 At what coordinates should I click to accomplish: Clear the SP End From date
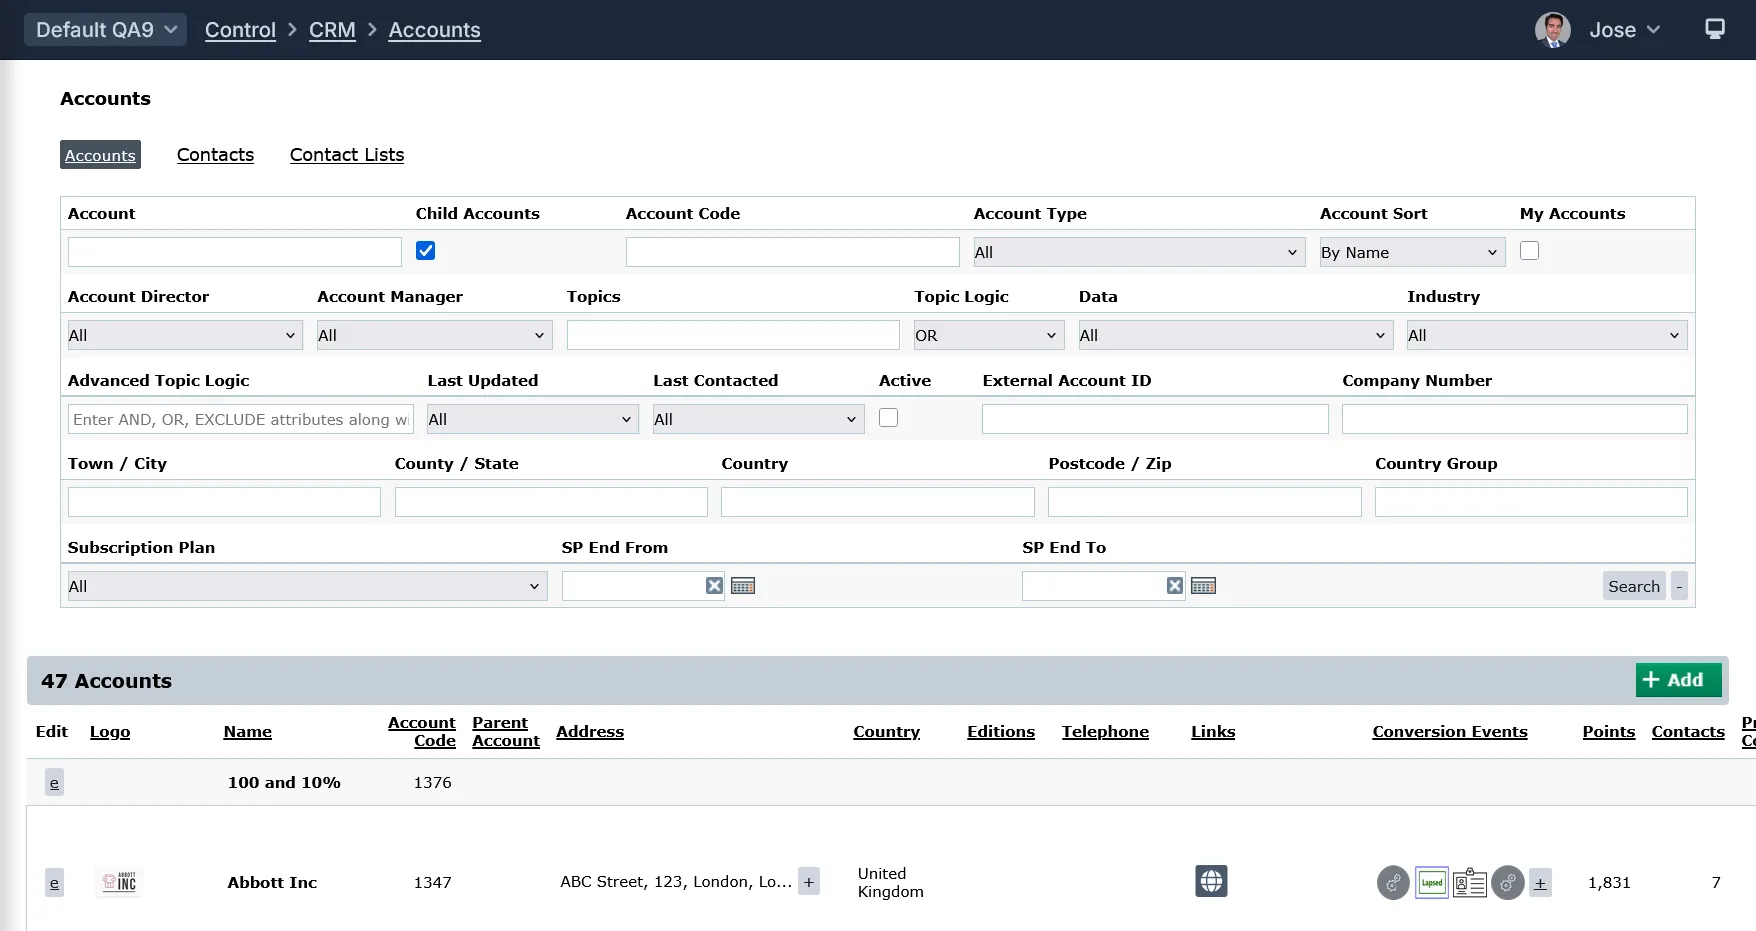[714, 586]
